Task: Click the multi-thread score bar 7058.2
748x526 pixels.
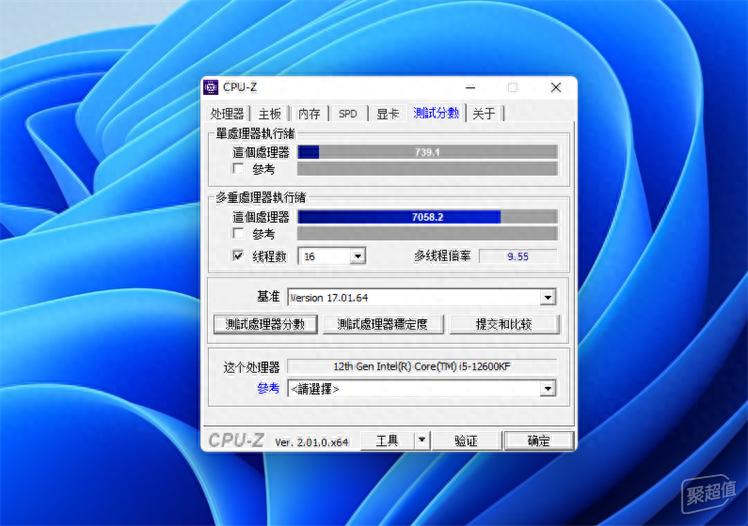Action: pos(427,217)
